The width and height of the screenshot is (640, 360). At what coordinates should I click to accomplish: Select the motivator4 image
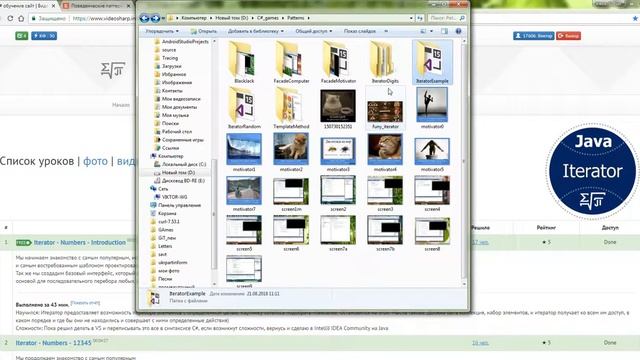coord(385,152)
